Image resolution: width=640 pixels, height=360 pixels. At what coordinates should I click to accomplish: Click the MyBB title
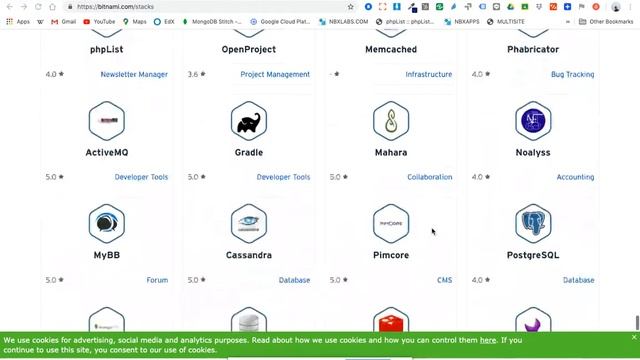[107, 255]
